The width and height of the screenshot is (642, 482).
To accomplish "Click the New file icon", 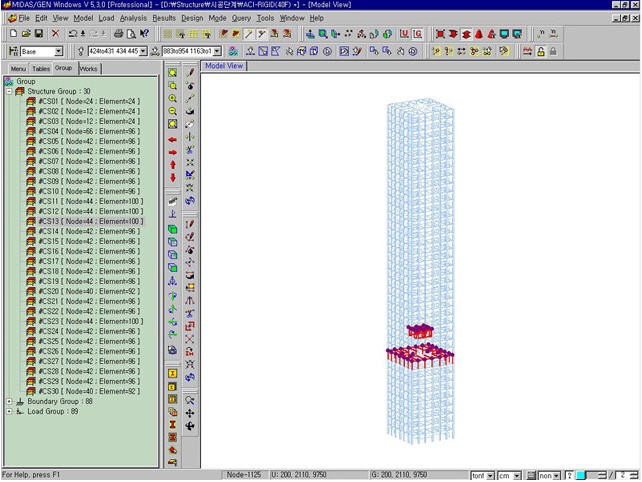I will (x=11, y=34).
